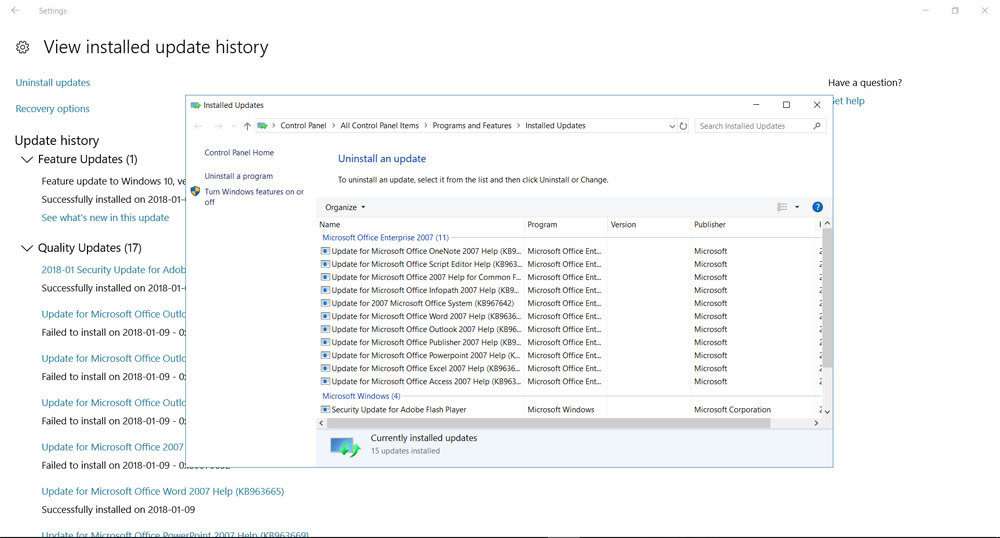Select icon of Excel 2007 Help update
This screenshot has width=1000, height=538.
coord(325,368)
